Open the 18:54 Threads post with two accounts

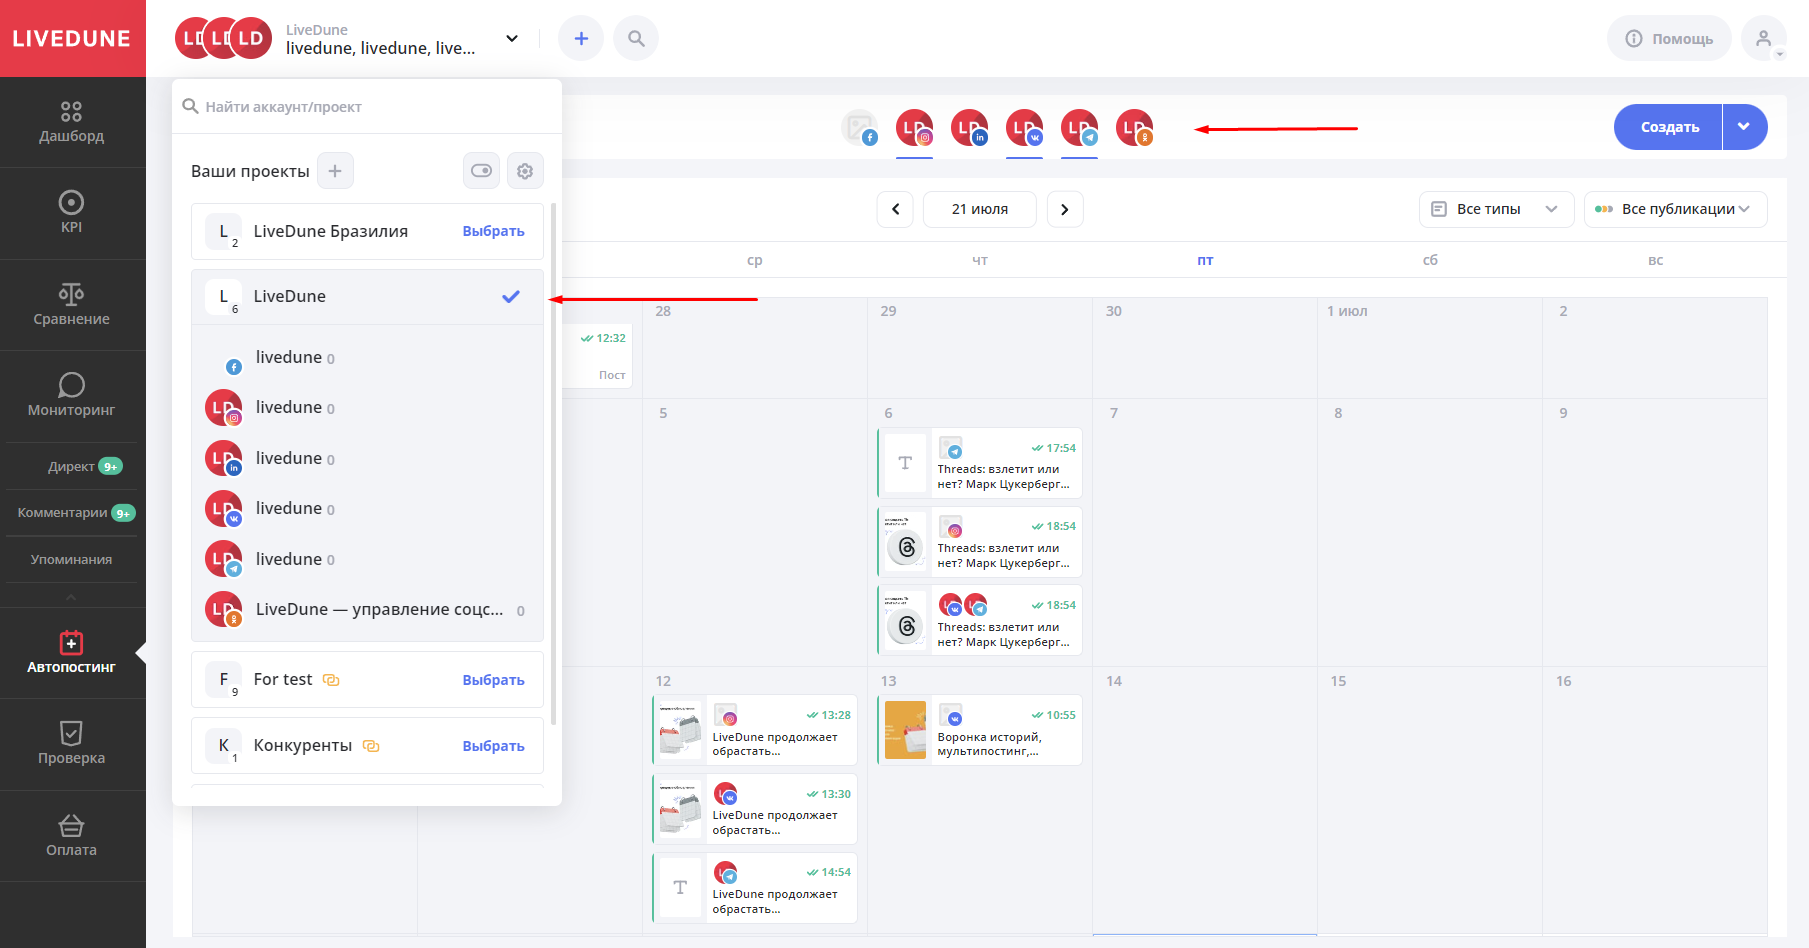point(980,621)
